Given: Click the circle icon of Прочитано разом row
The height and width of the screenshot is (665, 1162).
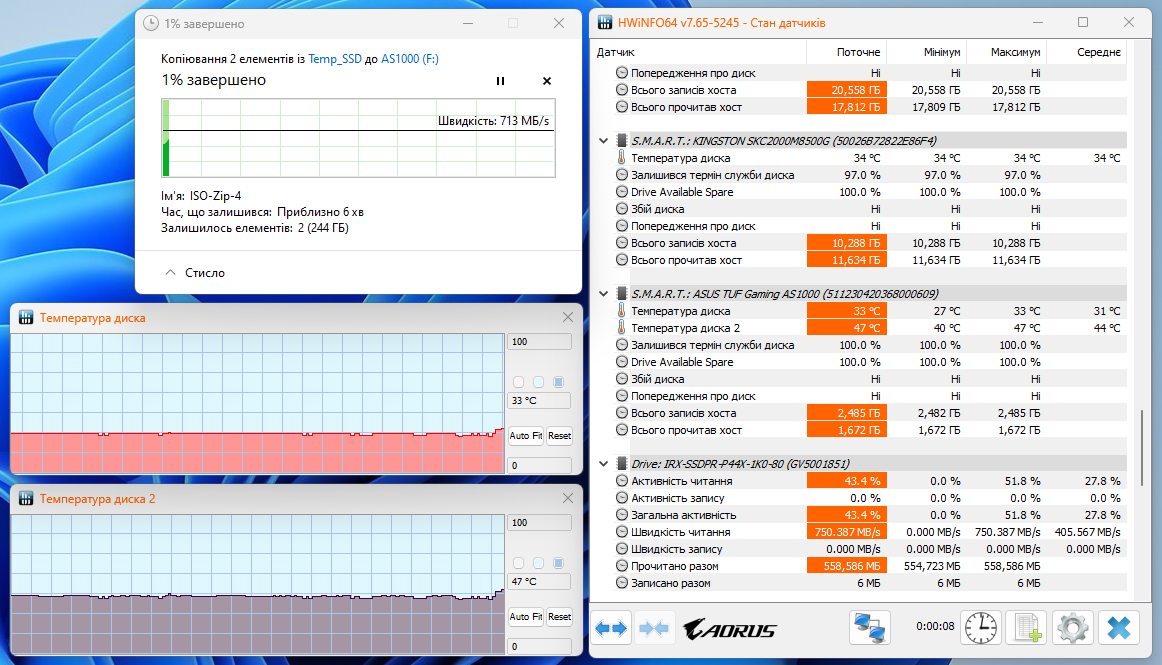Looking at the screenshot, I should pyautogui.click(x=622, y=566).
